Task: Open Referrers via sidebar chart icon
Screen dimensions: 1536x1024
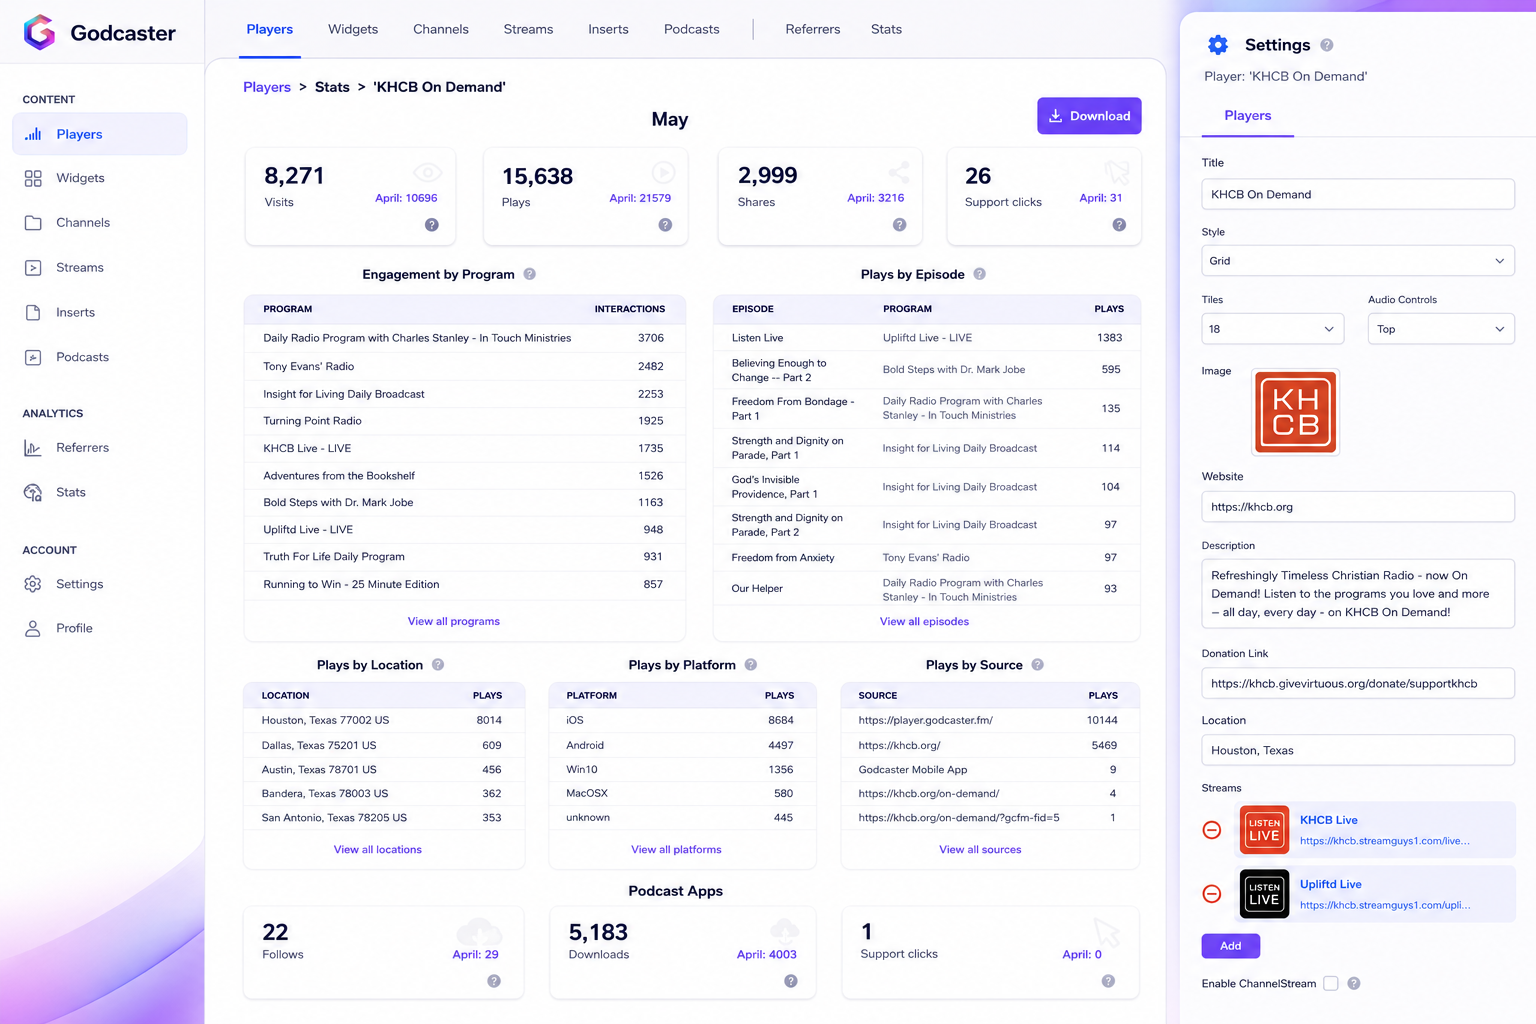Action: pyautogui.click(x=33, y=448)
